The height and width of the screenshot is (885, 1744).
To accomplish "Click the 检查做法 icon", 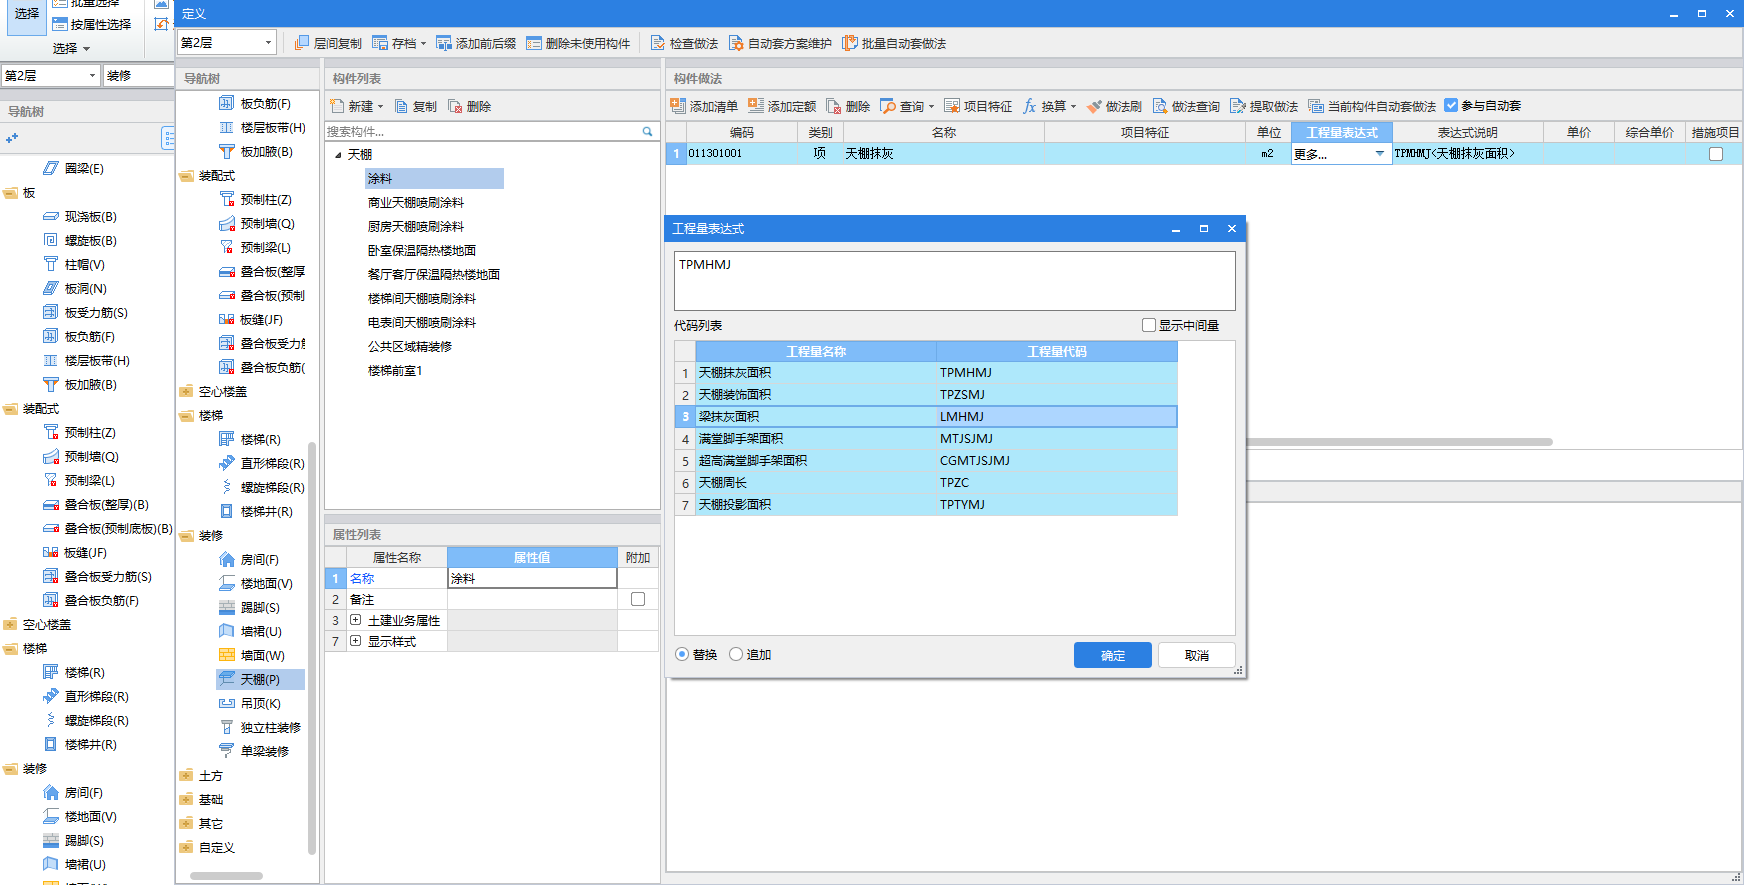I will [x=658, y=43].
